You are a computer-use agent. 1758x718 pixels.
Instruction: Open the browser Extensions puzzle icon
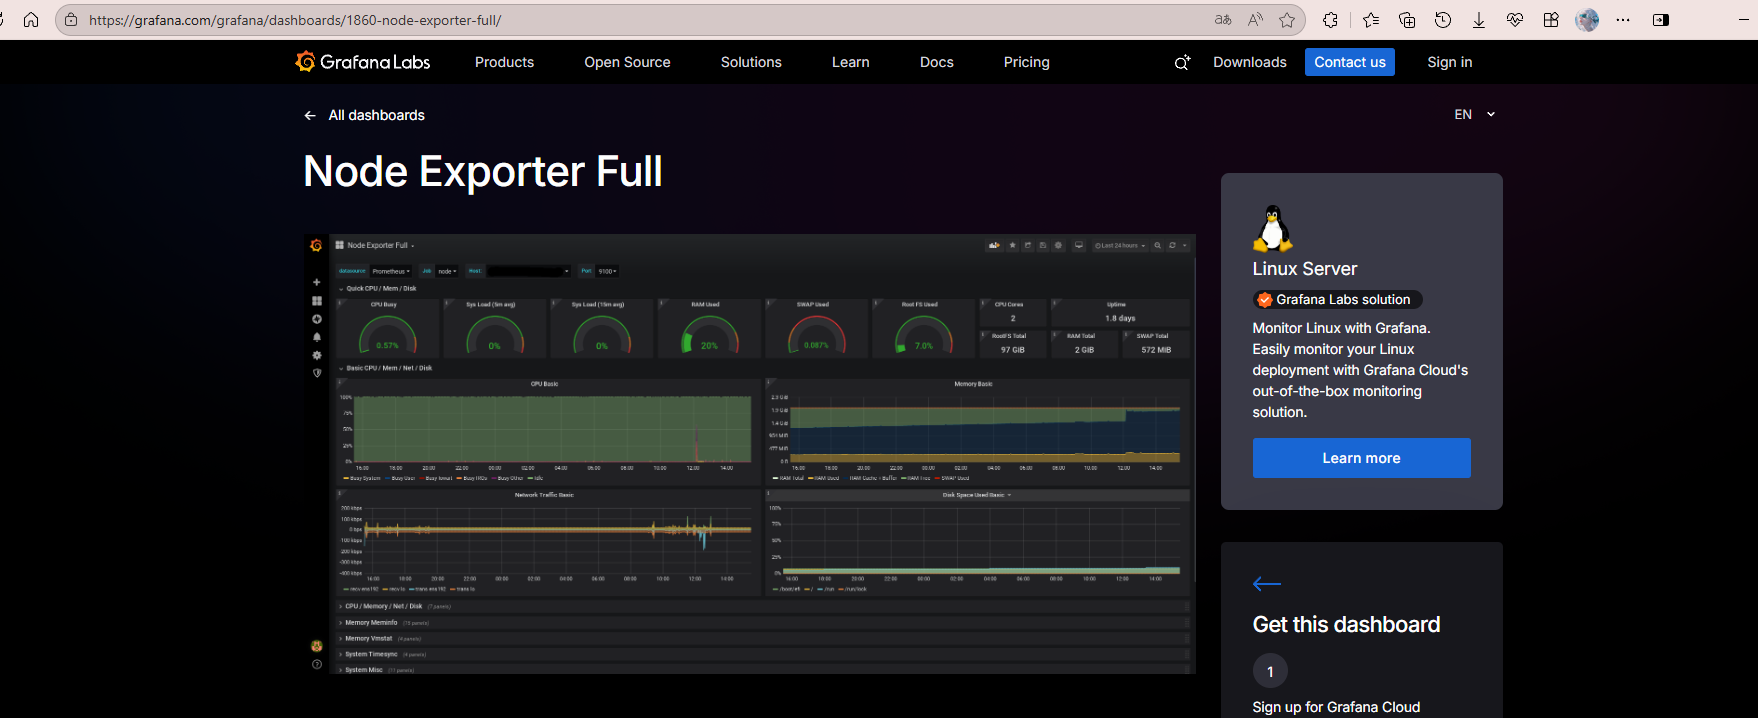point(1330,20)
